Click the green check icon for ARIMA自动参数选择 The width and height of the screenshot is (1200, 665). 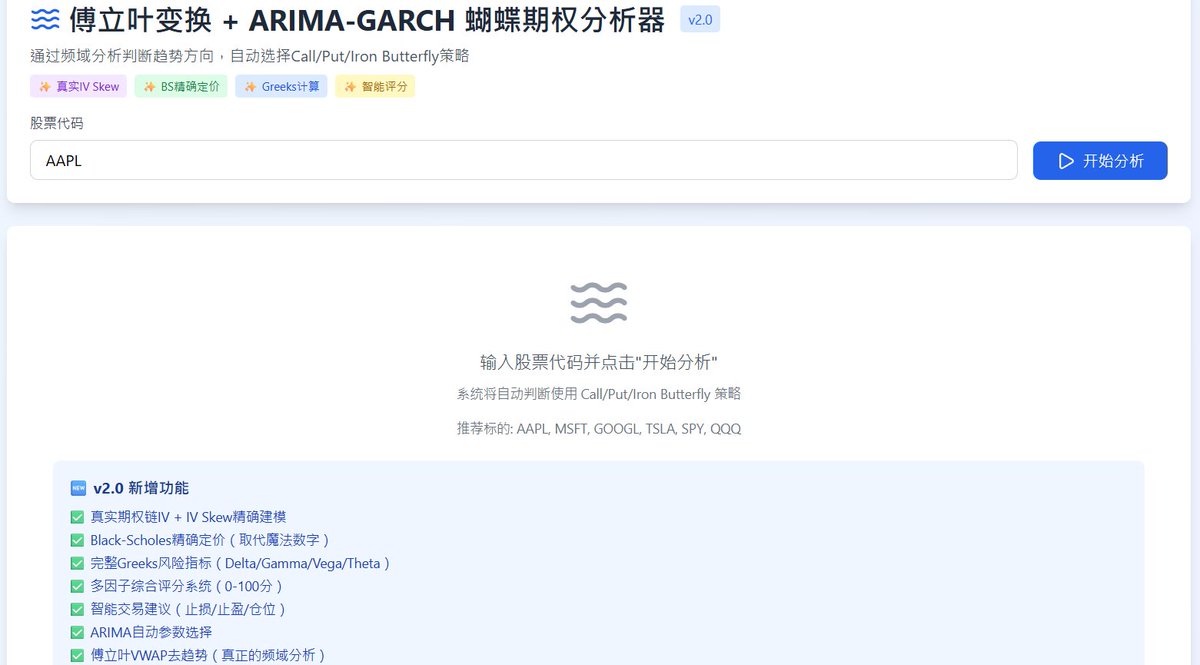77,632
